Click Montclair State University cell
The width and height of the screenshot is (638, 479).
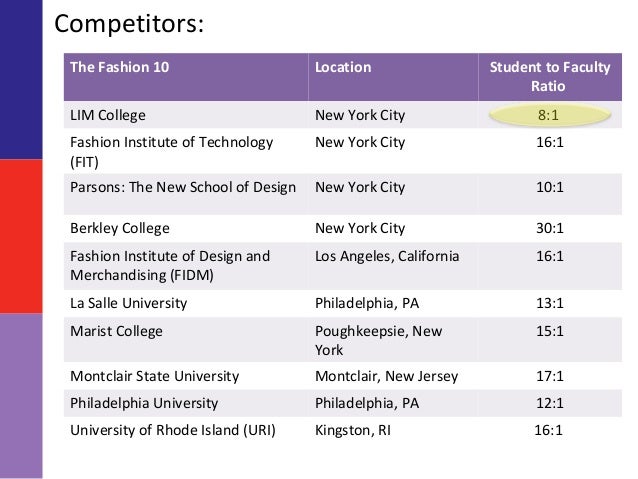(186, 376)
